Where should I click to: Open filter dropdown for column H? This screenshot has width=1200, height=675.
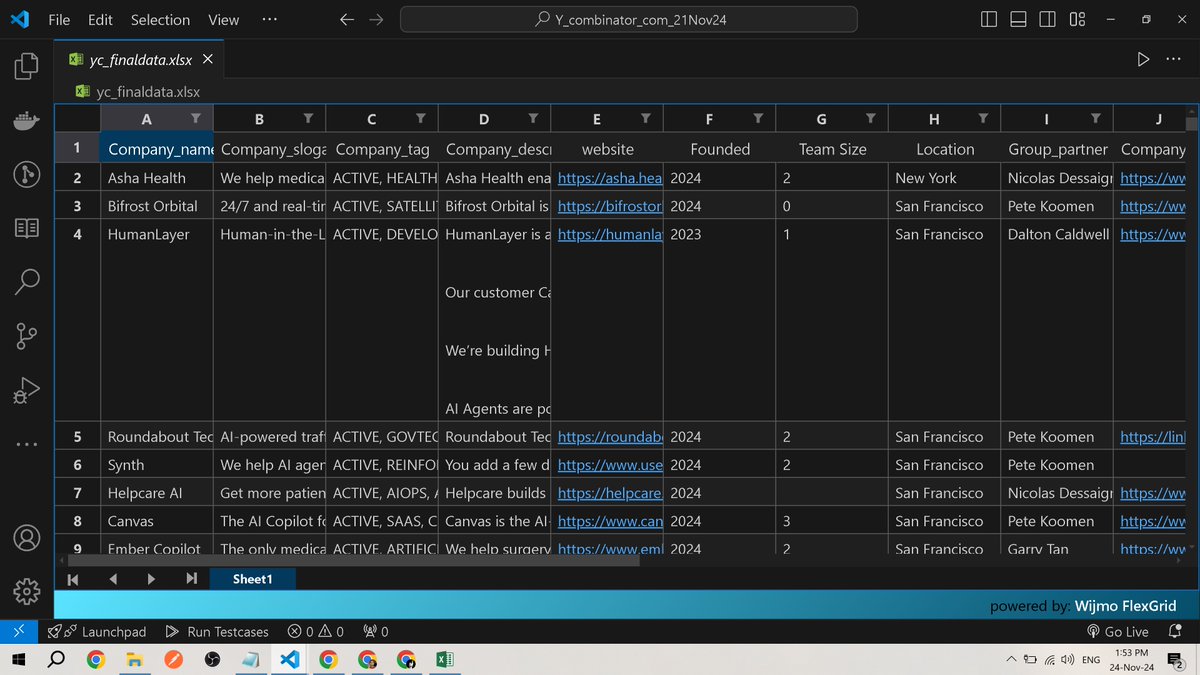pyautogui.click(x=983, y=119)
